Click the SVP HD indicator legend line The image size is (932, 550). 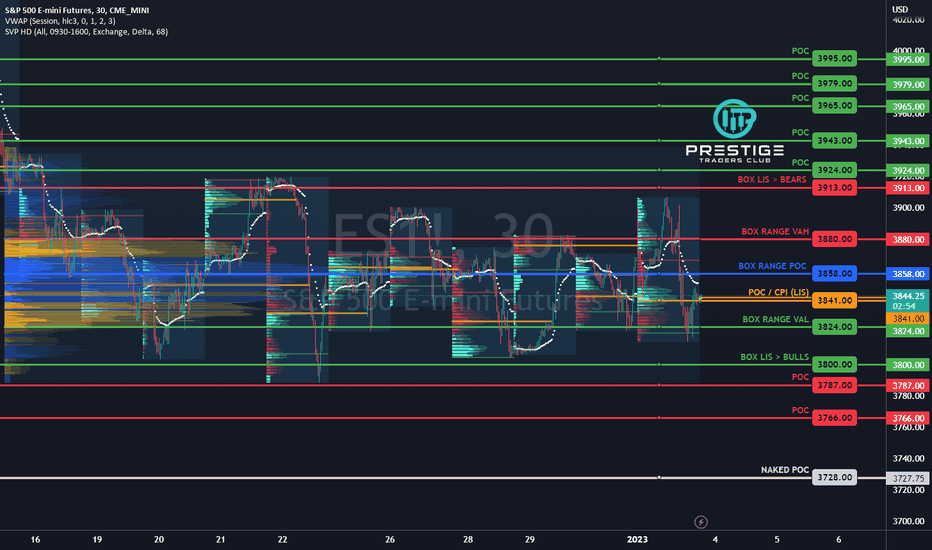coord(86,32)
